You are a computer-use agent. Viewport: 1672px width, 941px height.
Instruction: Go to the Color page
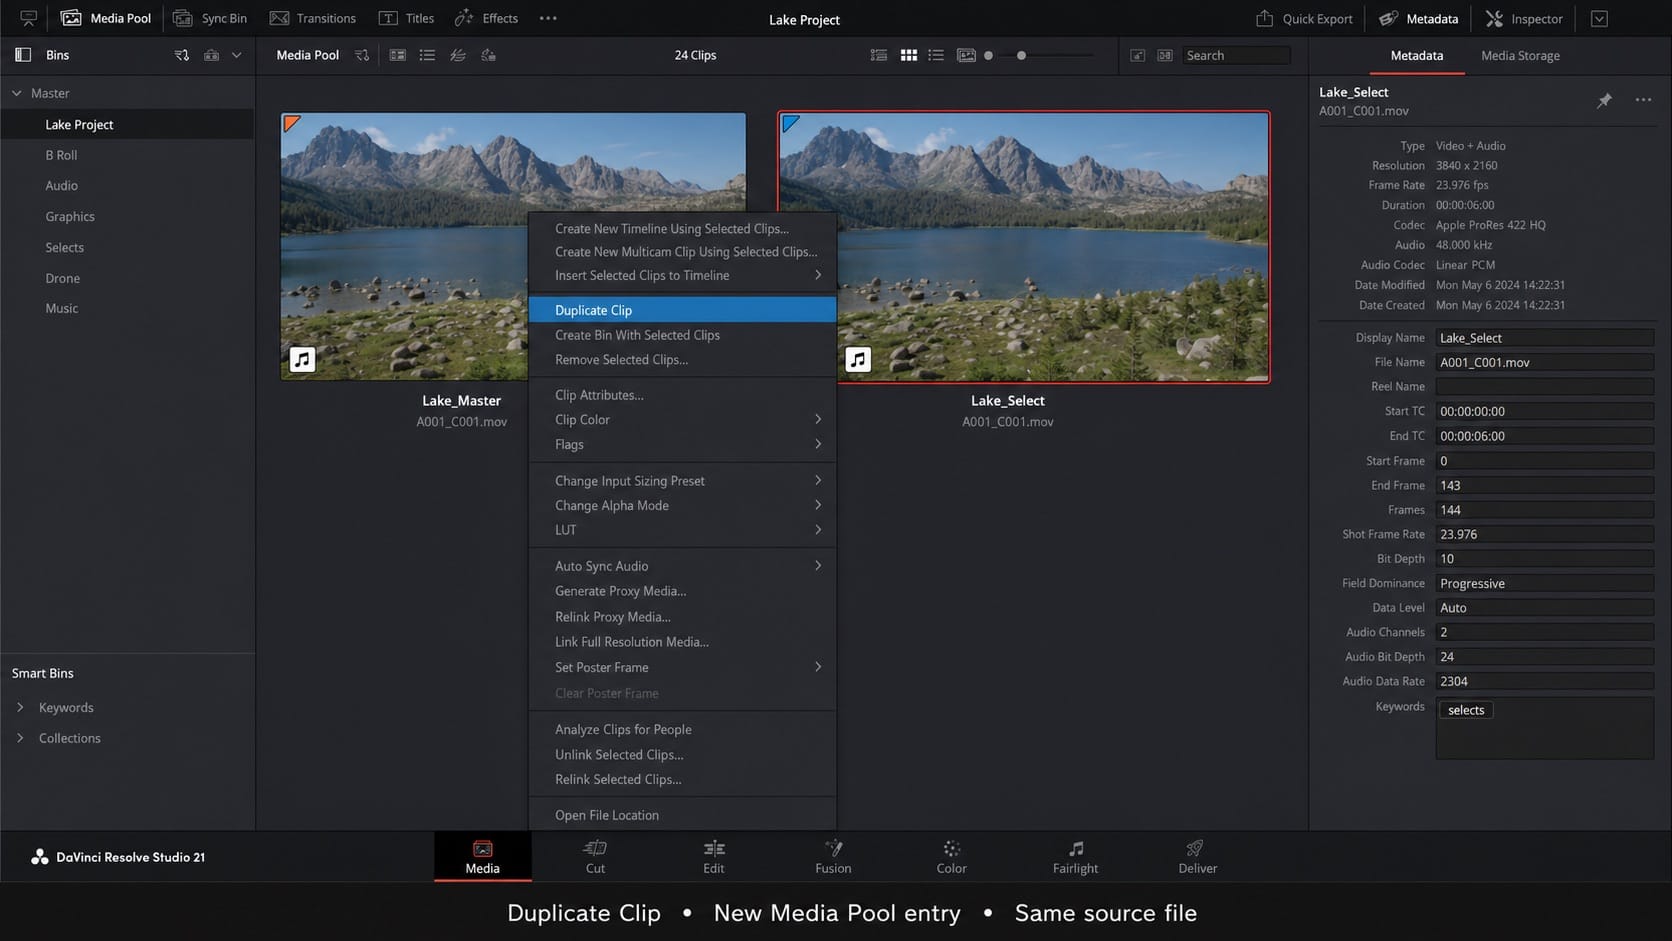point(951,857)
